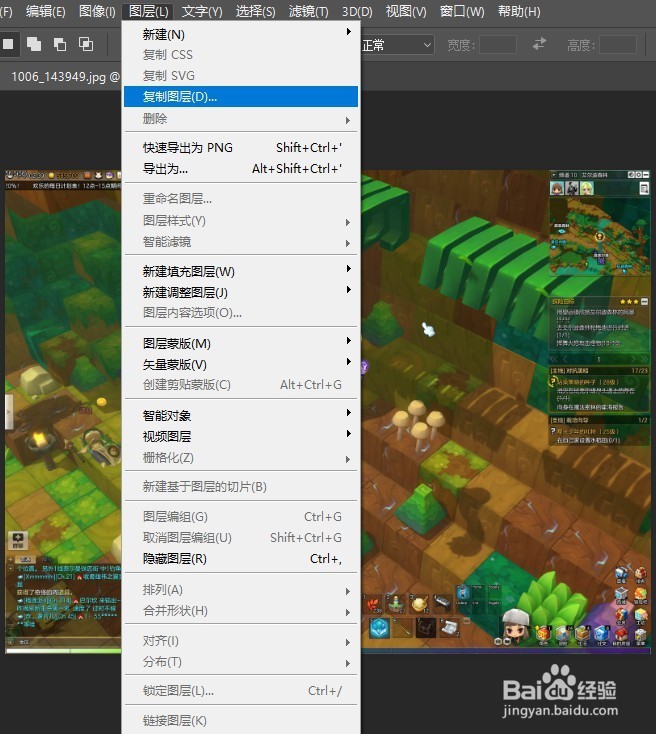Image resolution: width=656 pixels, height=734 pixels.
Task: Select the Add to selection icon
Action: 34,44
